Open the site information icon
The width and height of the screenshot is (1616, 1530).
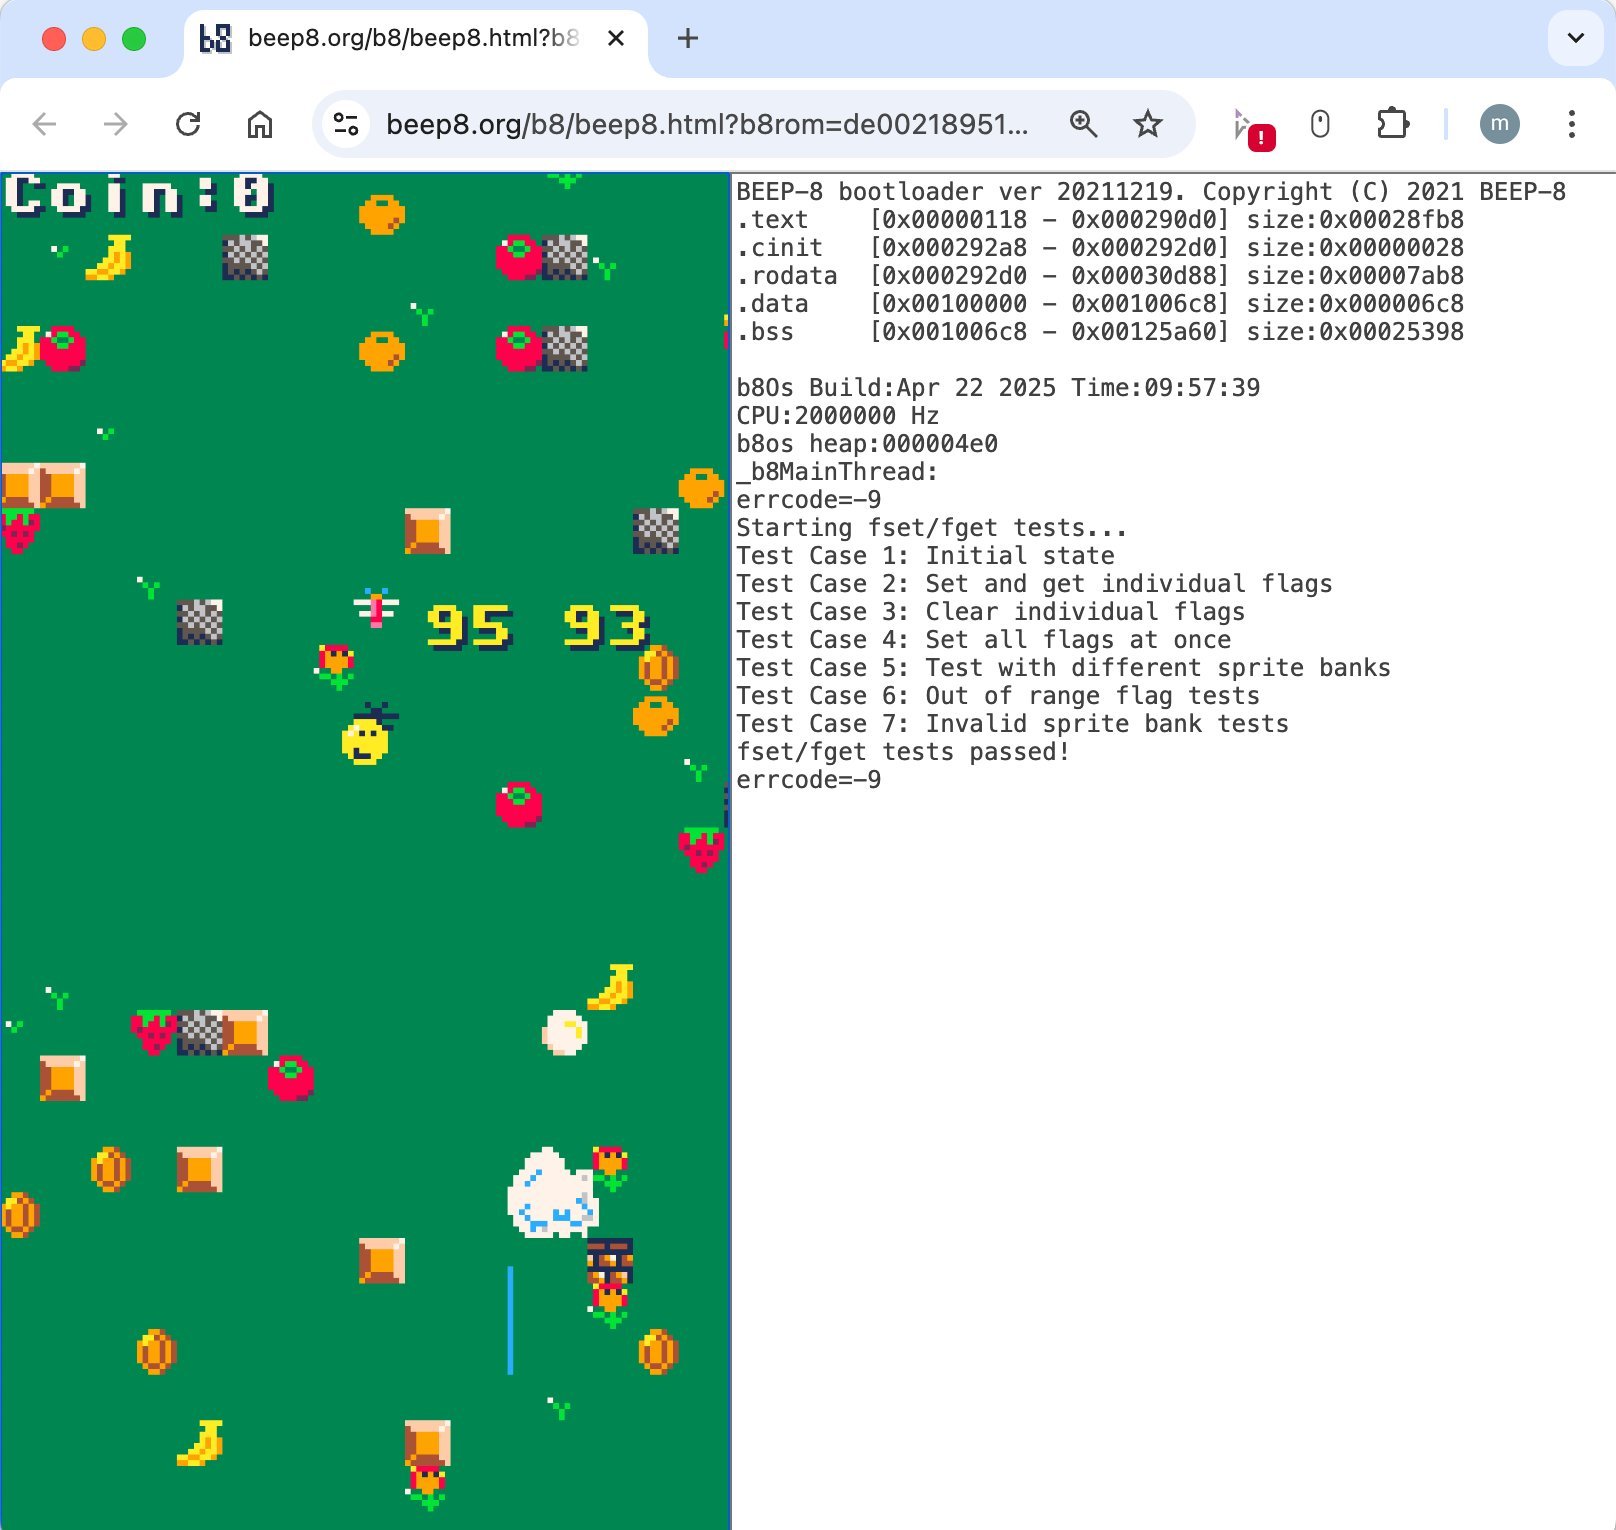pos(346,124)
